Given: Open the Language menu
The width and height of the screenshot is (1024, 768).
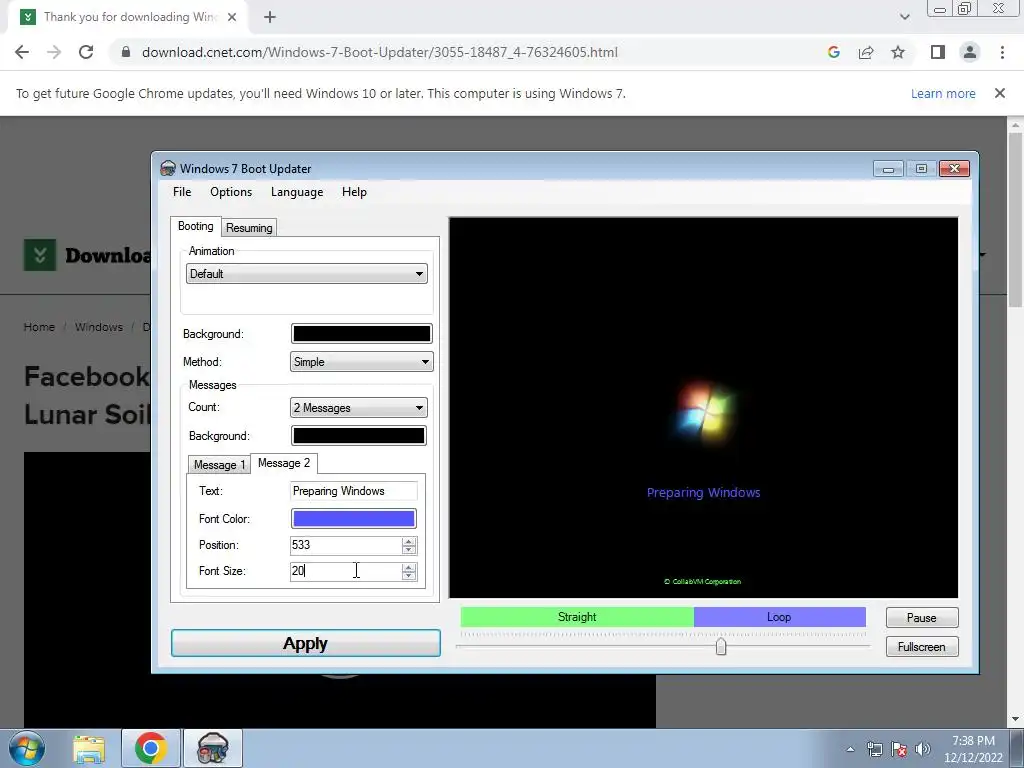Looking at the screenshot, I should pos(297,192).
